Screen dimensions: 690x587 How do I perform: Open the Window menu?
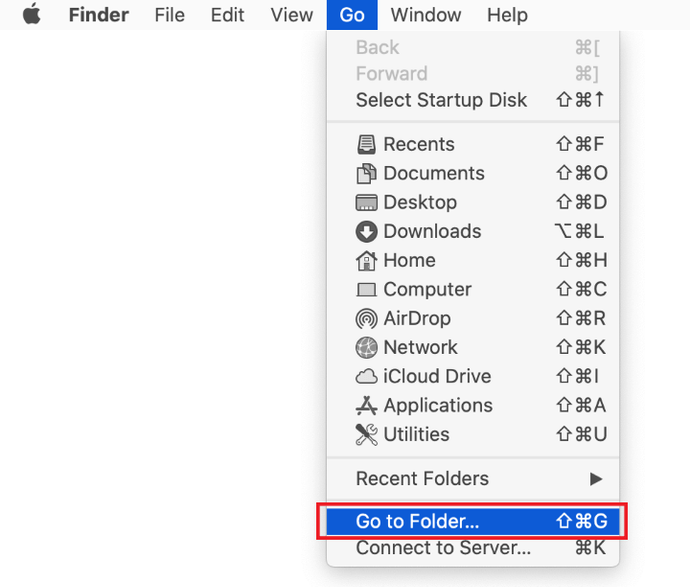point(426,15)
